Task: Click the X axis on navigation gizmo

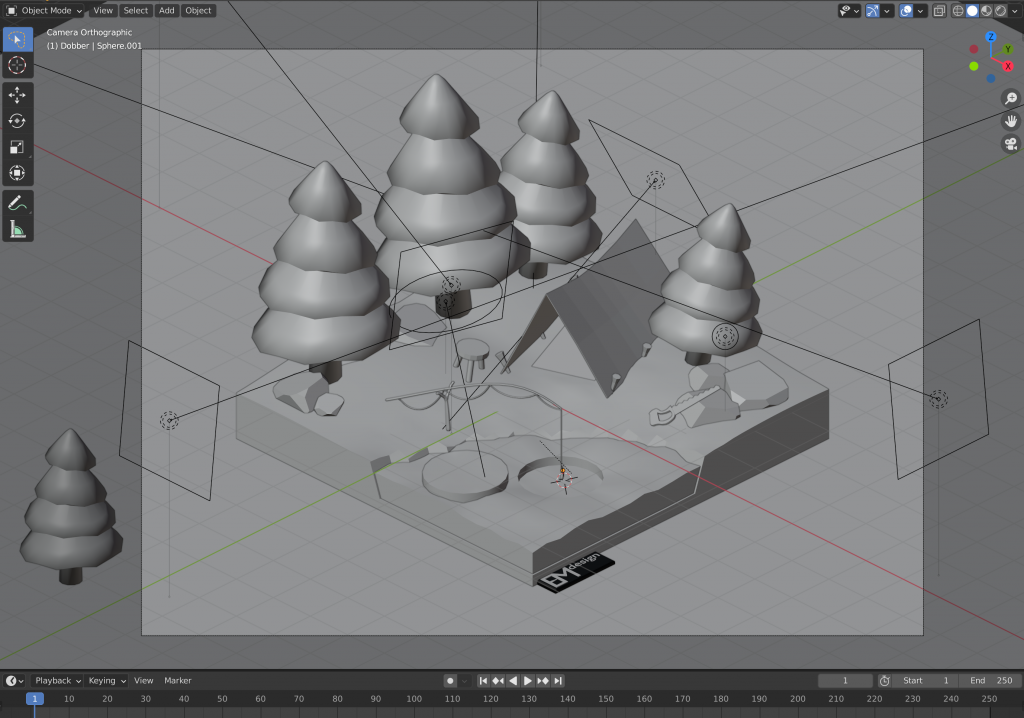Action: click(1008, 66)
